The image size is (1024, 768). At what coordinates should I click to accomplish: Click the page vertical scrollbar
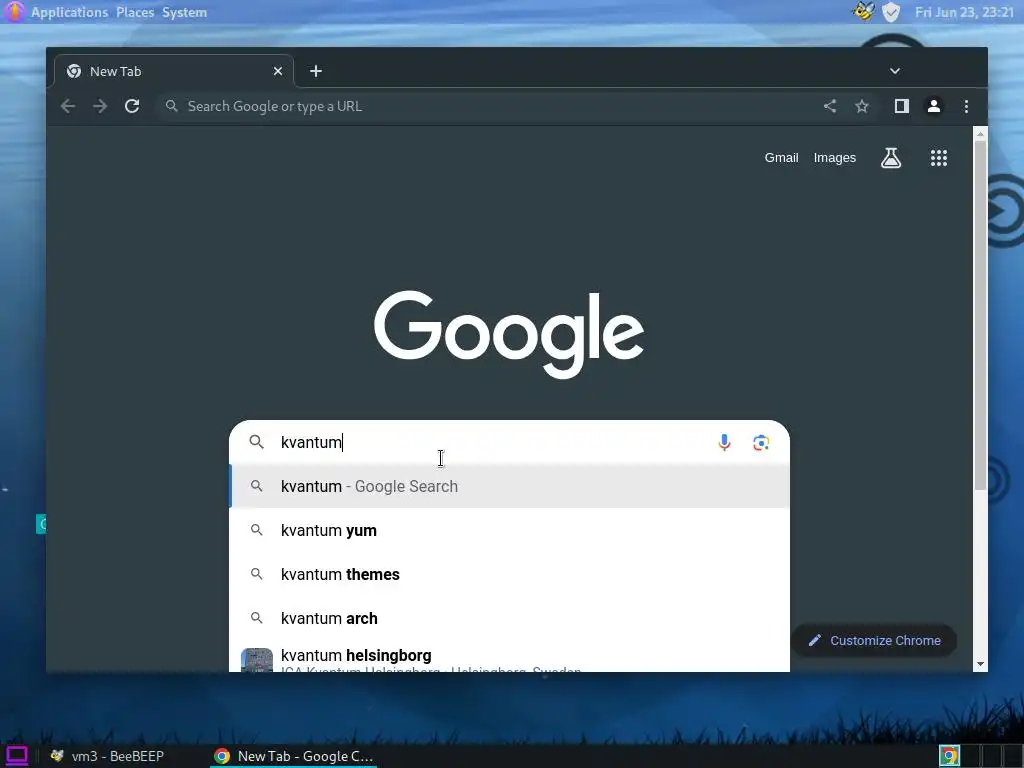tap(980, 313)
